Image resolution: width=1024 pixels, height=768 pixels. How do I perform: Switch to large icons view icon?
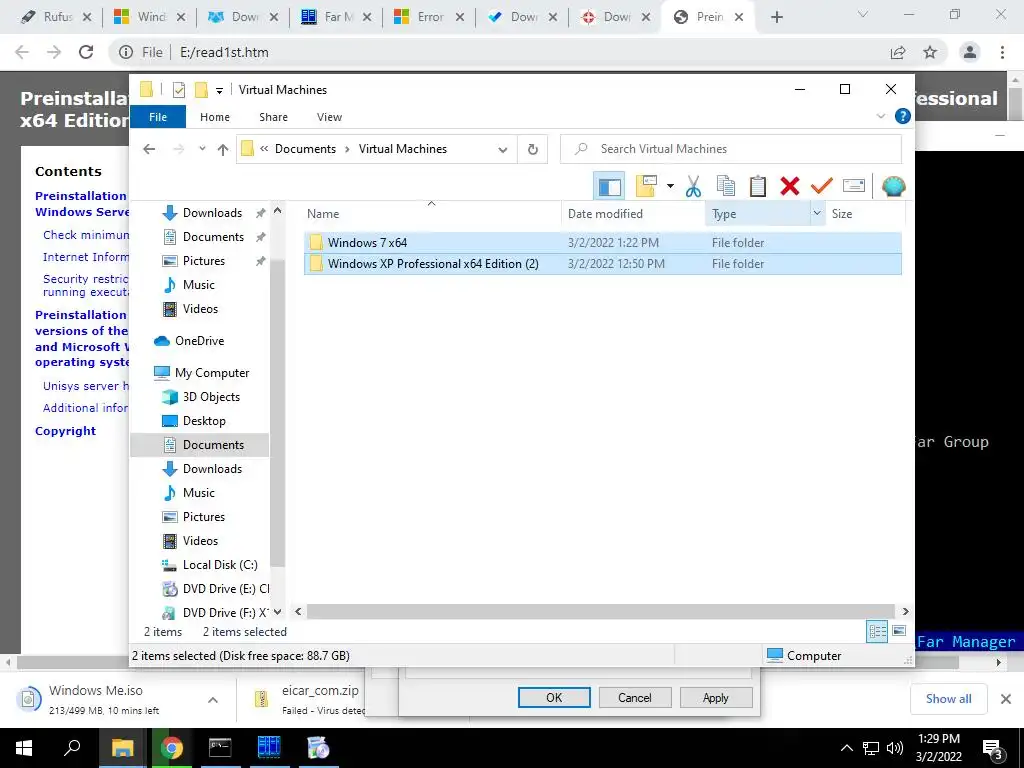[899, 631]
